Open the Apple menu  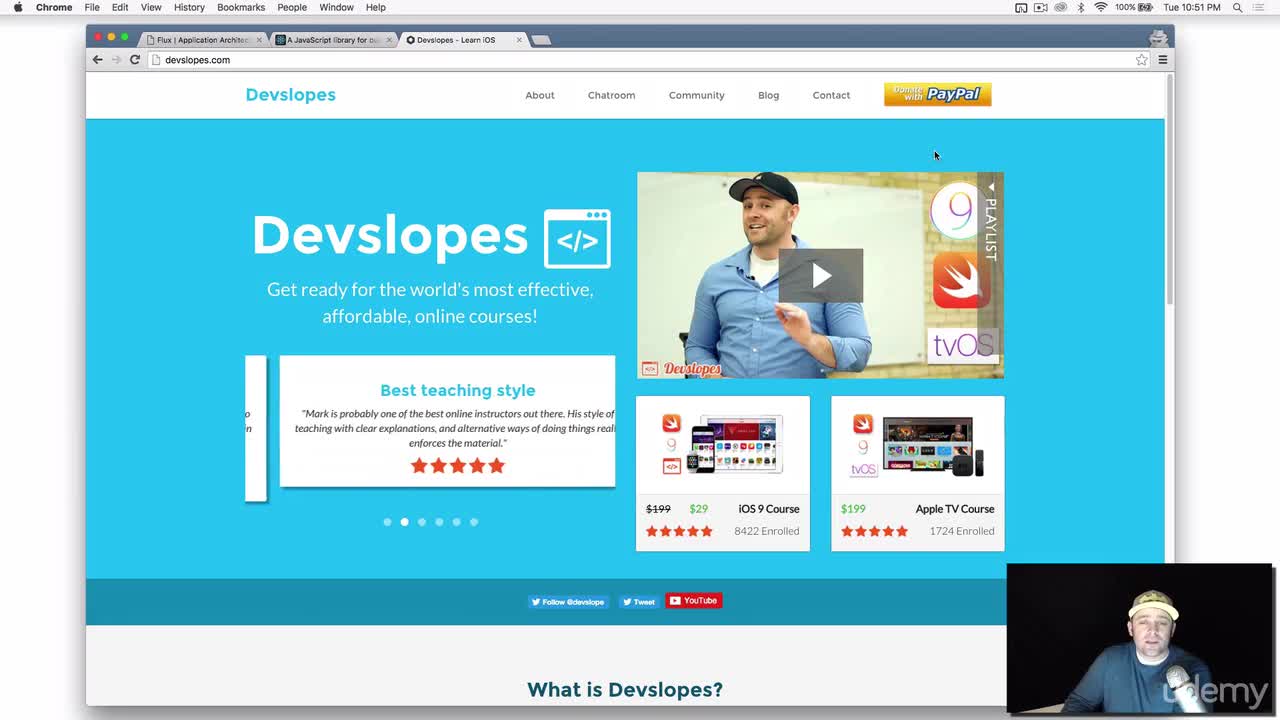click(x=17, y=7)
